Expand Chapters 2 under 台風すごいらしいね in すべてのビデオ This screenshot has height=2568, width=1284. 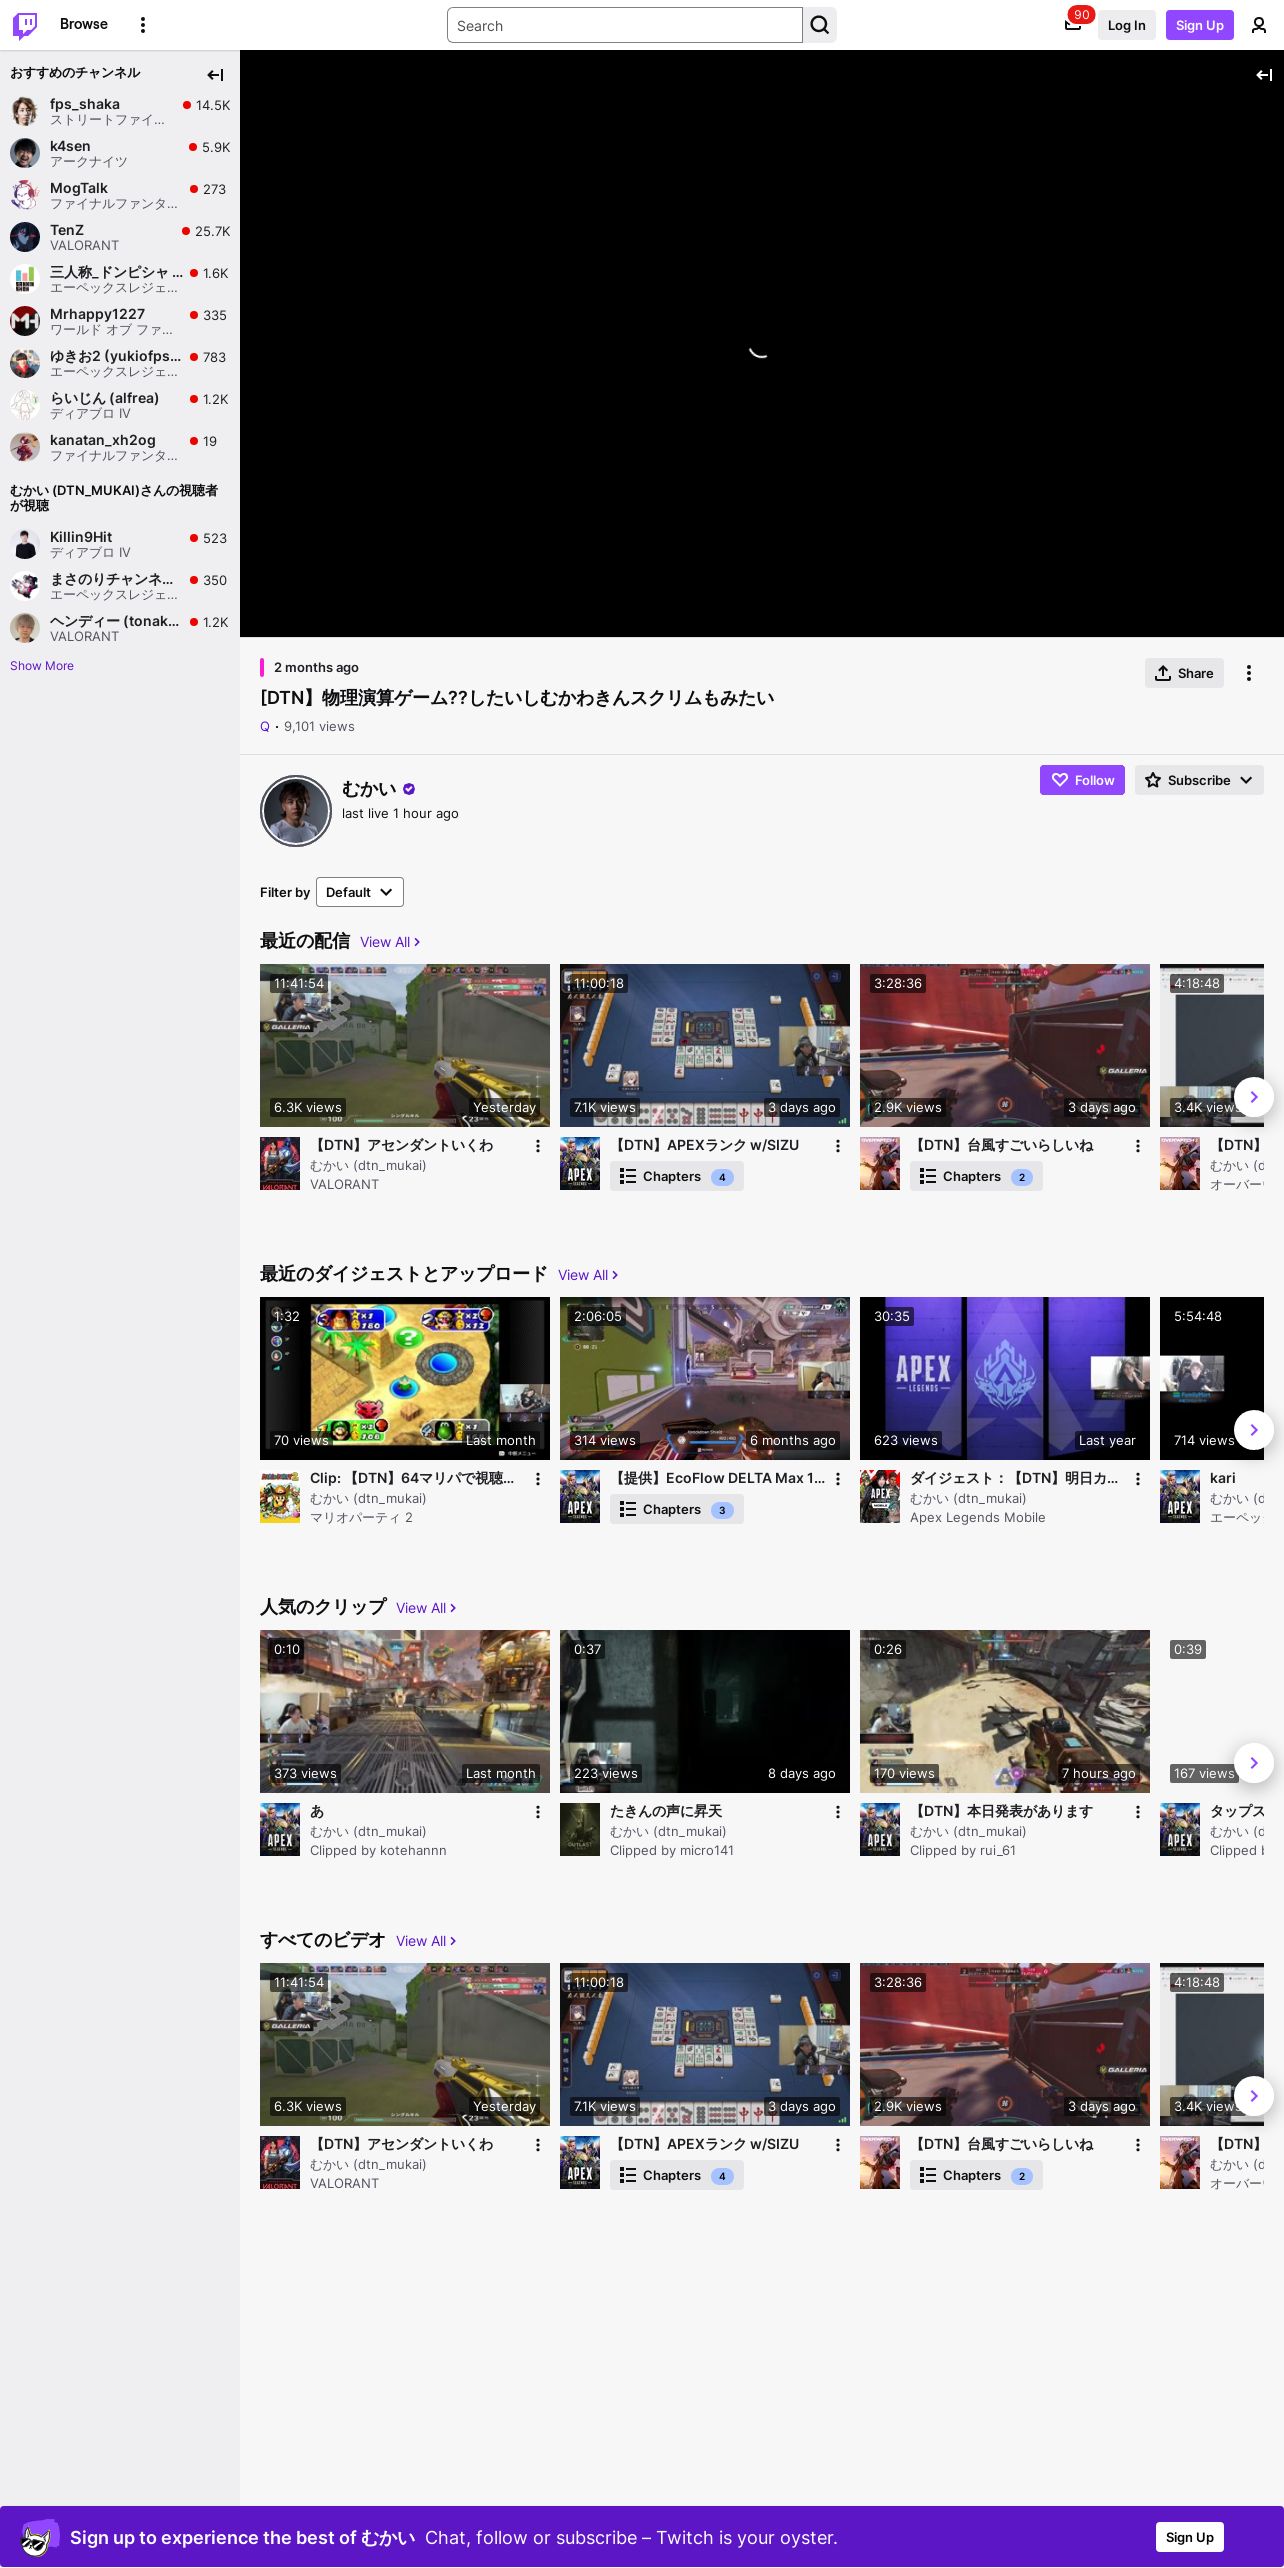[976, 2175]
